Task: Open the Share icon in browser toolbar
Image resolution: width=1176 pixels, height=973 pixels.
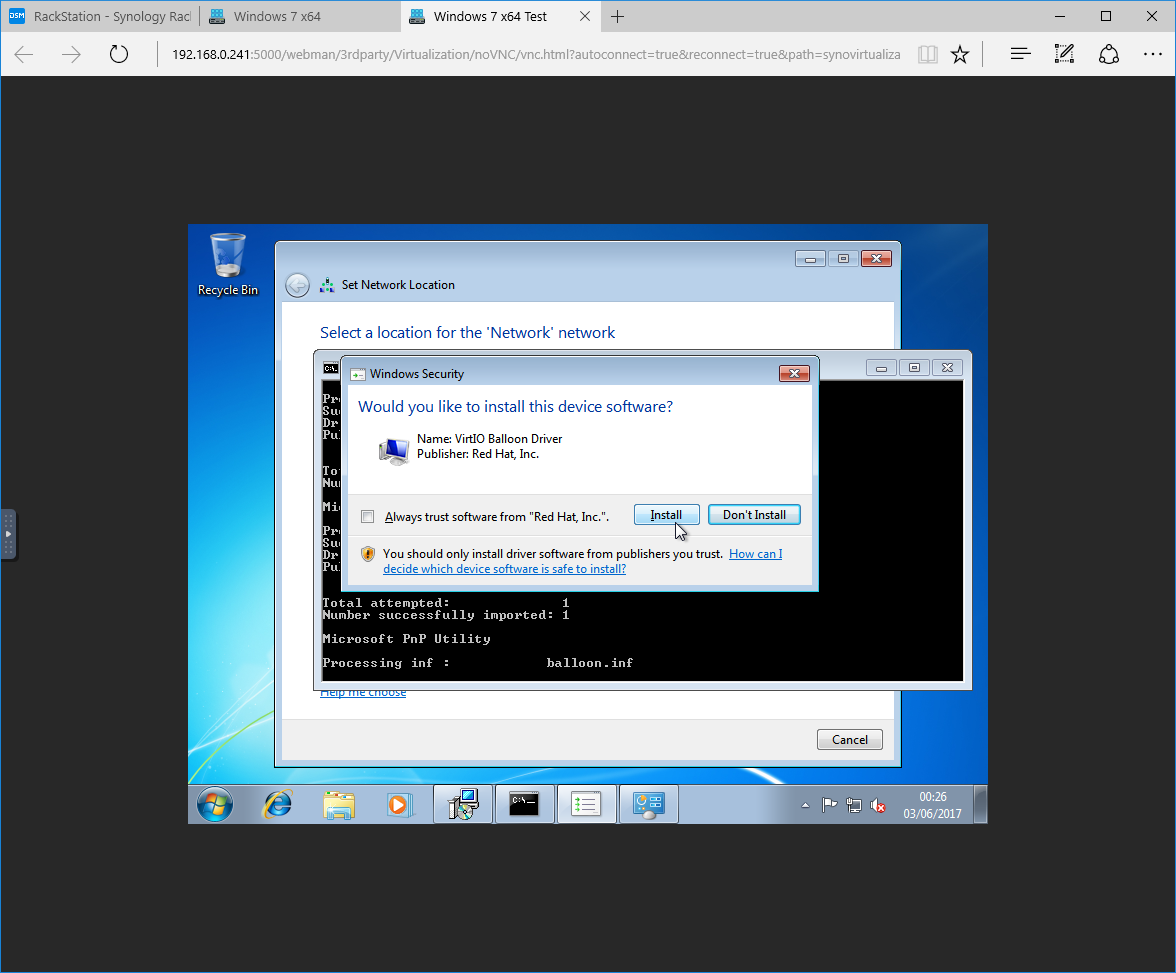Action: tap(1108, 54)
